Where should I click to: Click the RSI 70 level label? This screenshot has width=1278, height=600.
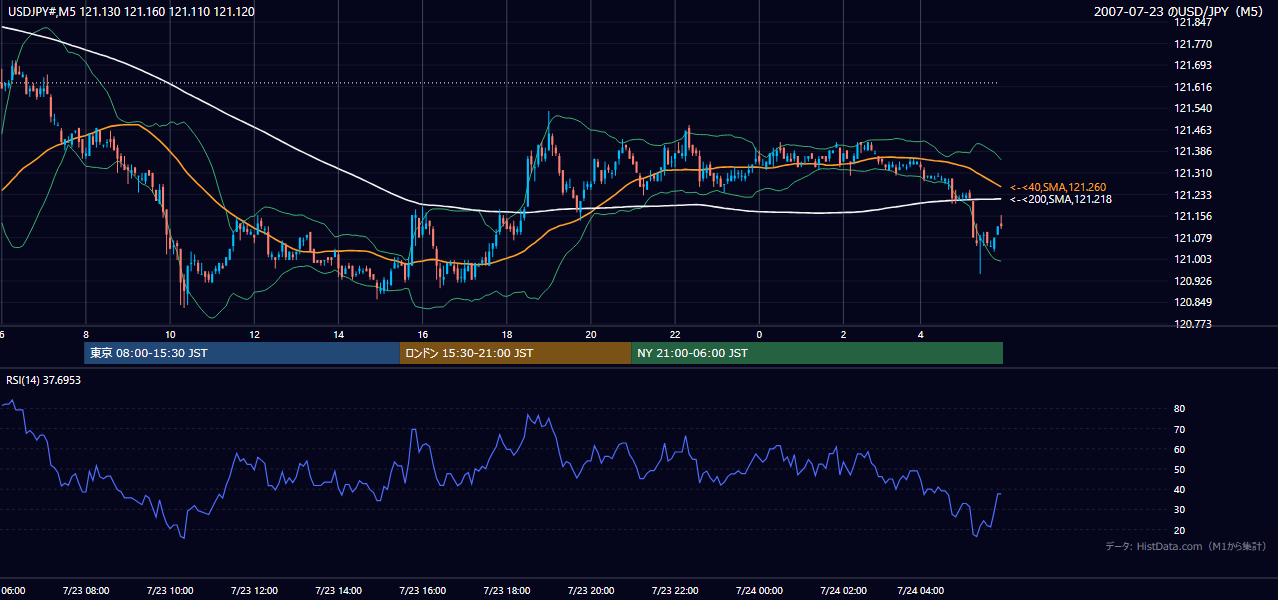1180,429
